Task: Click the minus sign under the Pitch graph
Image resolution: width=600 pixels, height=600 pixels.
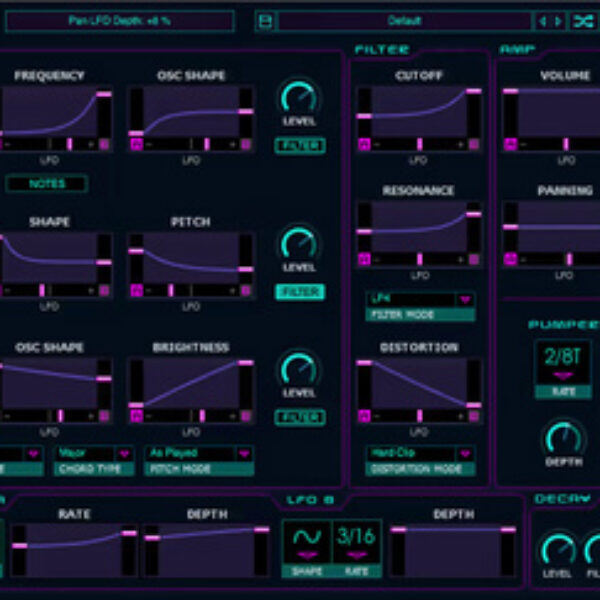Action: [149, 291]
